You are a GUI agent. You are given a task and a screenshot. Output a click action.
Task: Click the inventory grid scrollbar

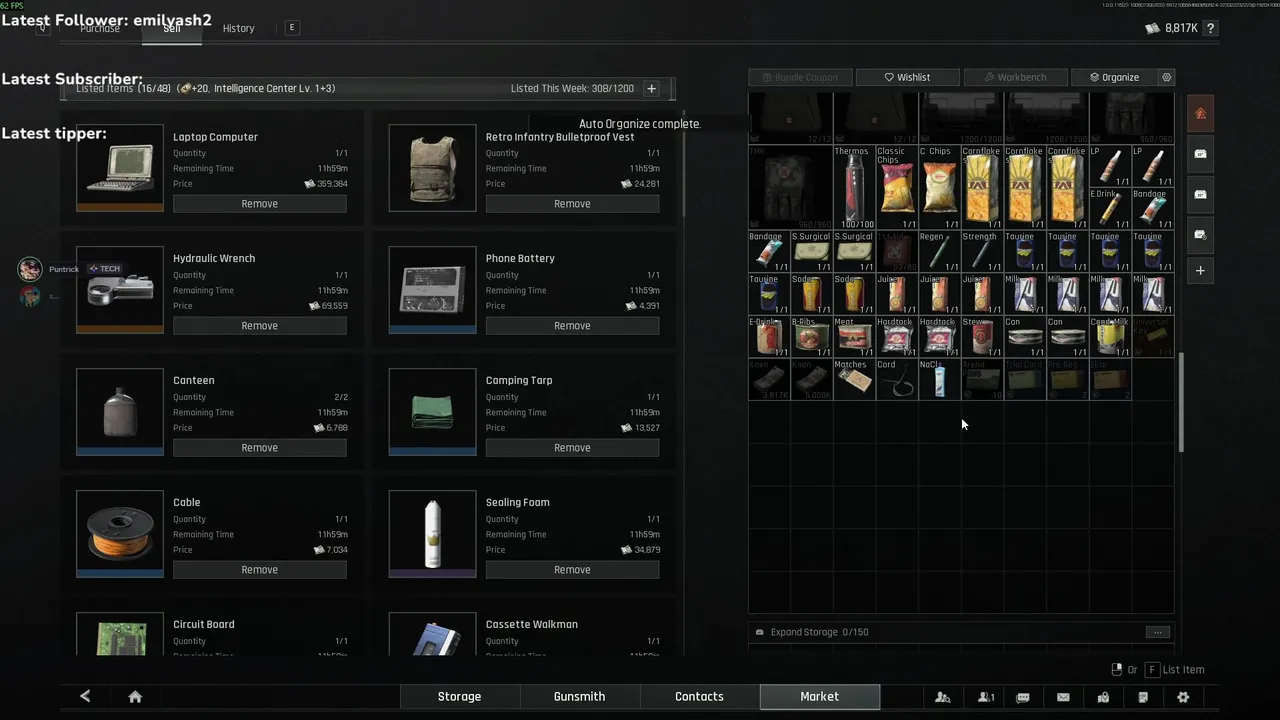[x=1181, y=402]
